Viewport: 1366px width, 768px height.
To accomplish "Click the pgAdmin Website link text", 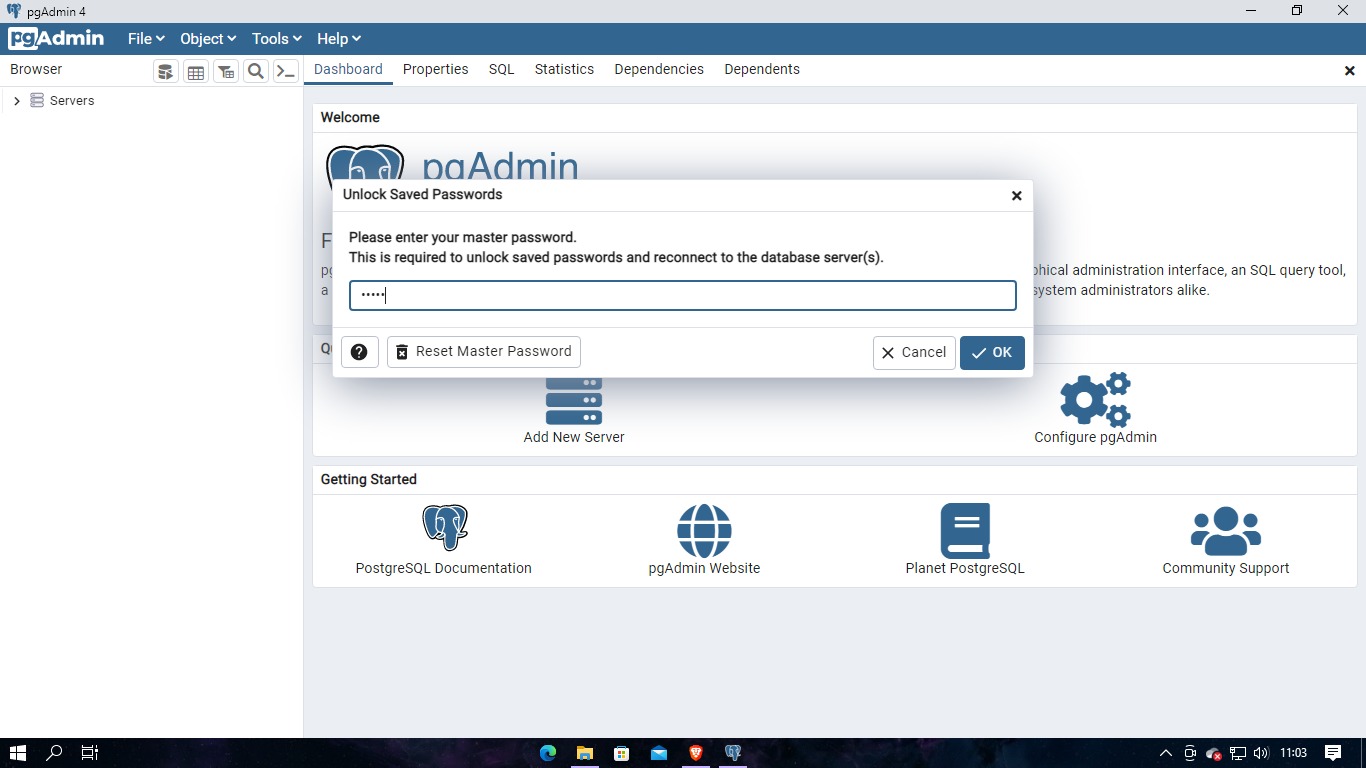I will (704, 568).
